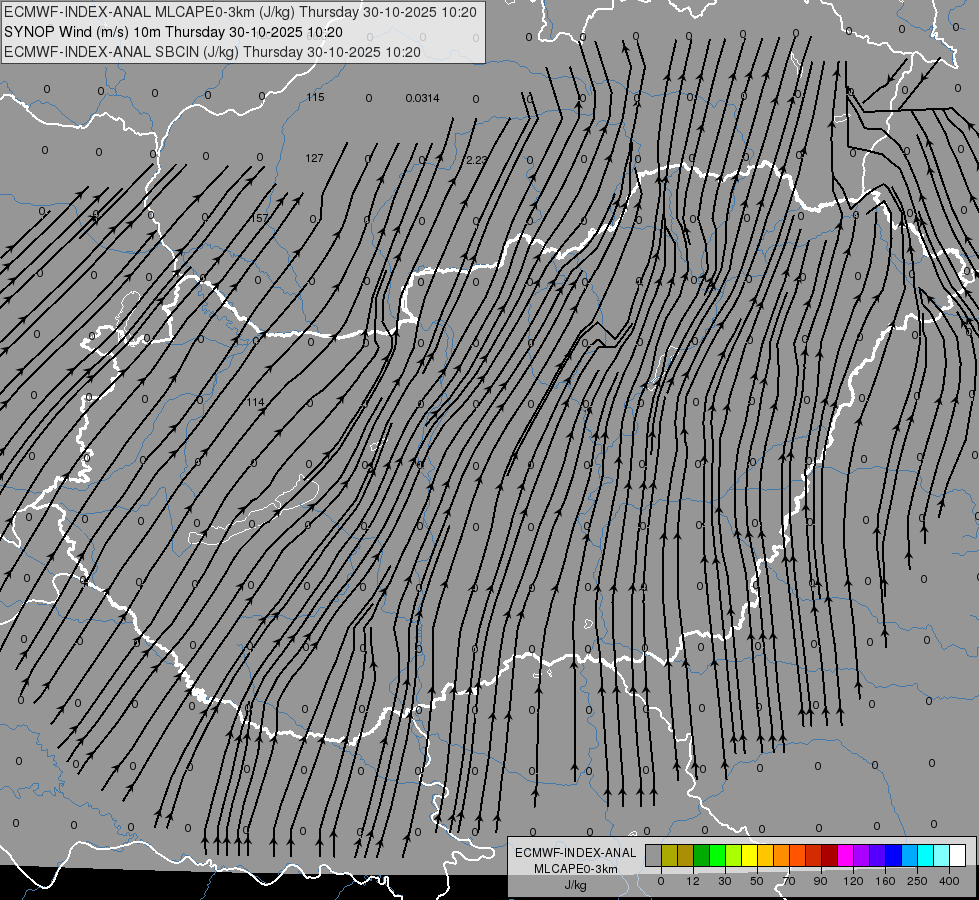Click the legend unit J/kg

point(575,885)
